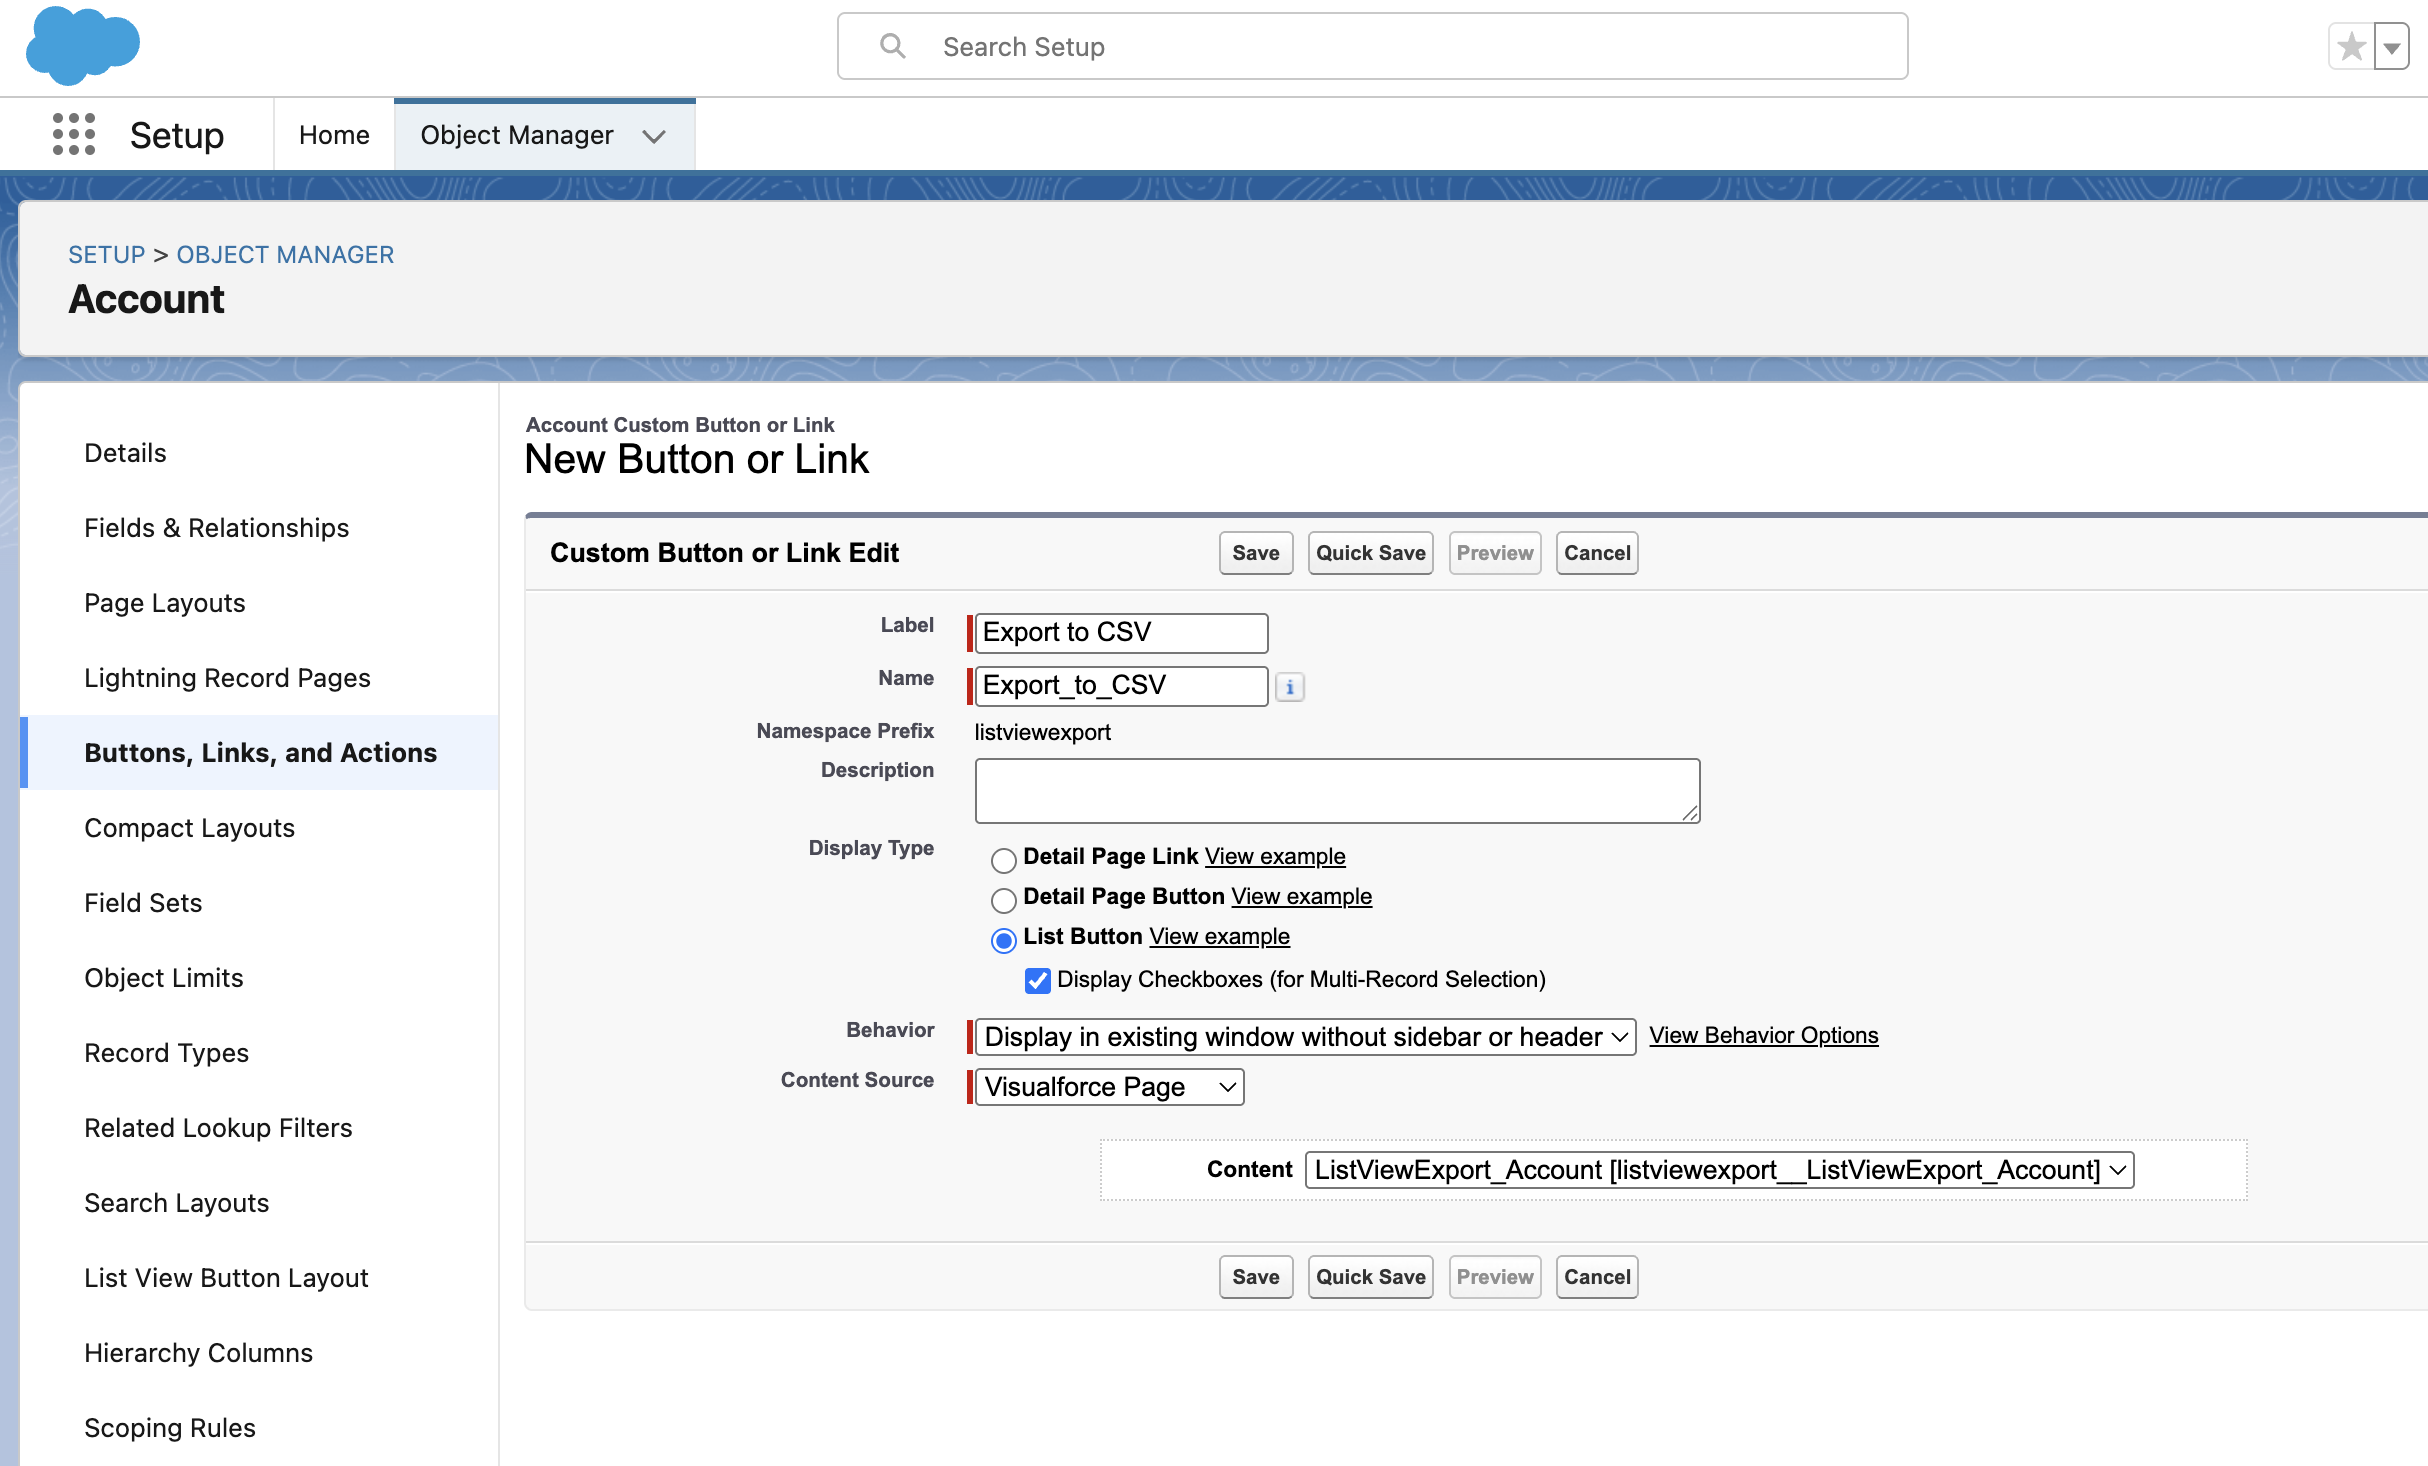Toggle Display Checkboxes for Multi-Record Selection
This screenshot has height=1466, width=2428.
[1038, 980]
